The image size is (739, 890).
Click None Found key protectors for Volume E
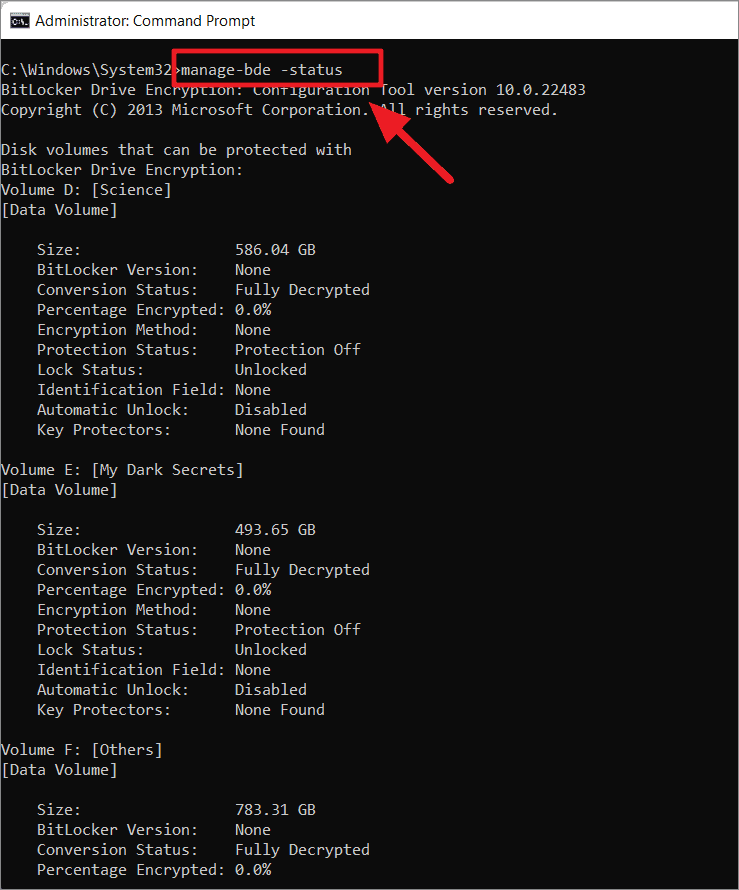[280, 710]
